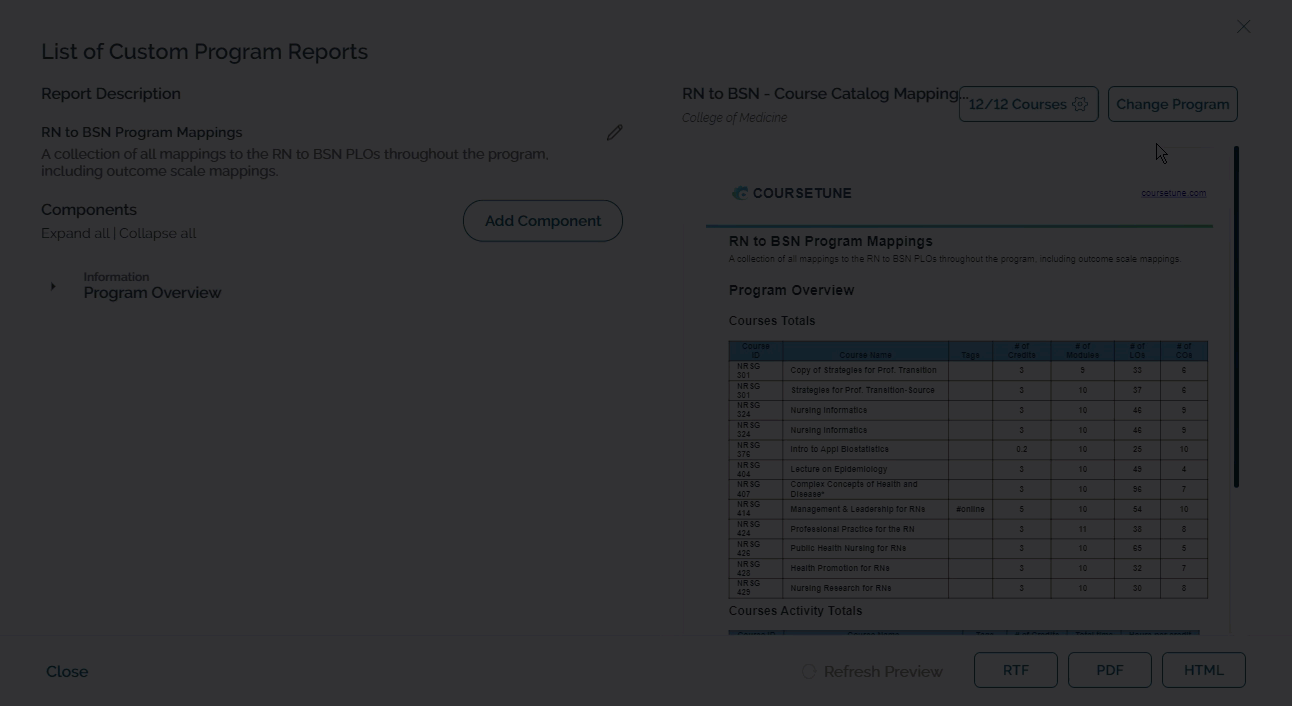Click the Coursetune logo in report preview
The image size is (1292, 706).
(x=791, y=193)
